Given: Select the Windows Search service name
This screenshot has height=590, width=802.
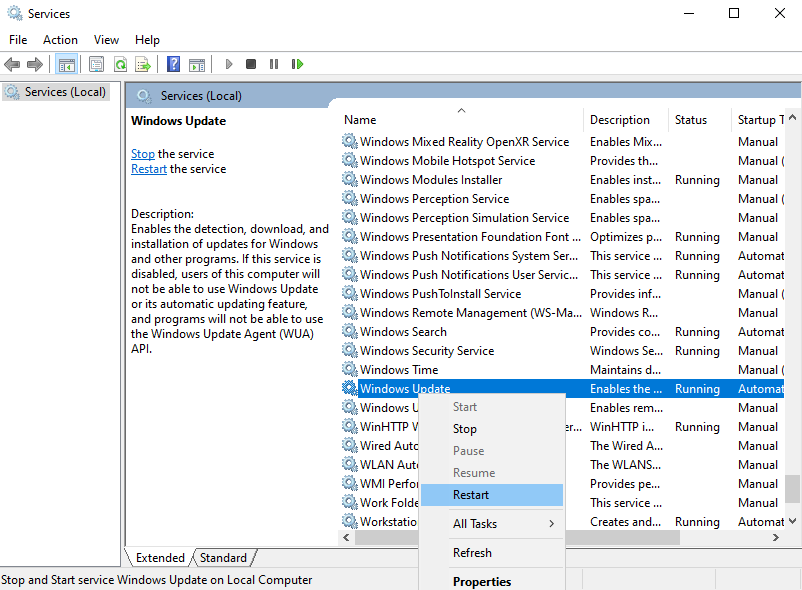Looking at the screenshot, I should (403, 331).
